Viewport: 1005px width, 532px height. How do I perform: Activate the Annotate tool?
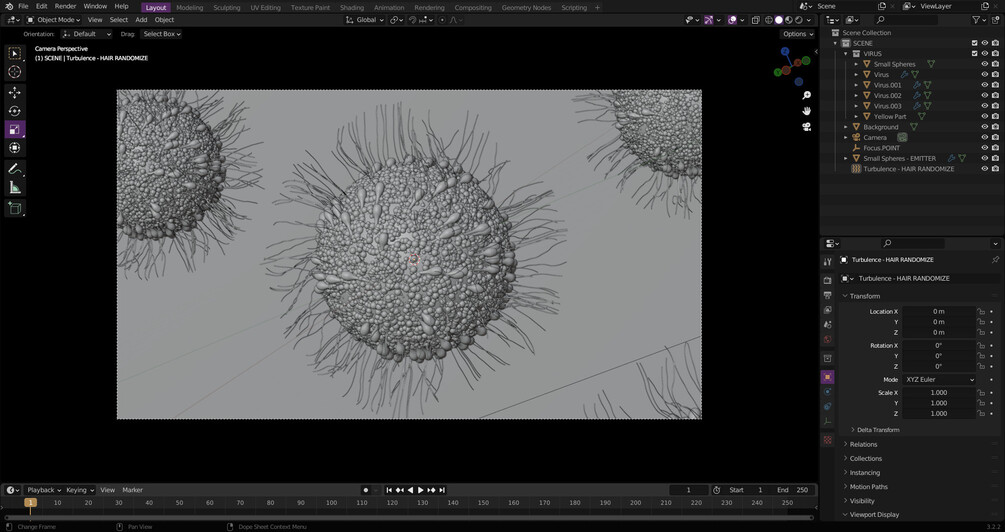pos(14,168)
